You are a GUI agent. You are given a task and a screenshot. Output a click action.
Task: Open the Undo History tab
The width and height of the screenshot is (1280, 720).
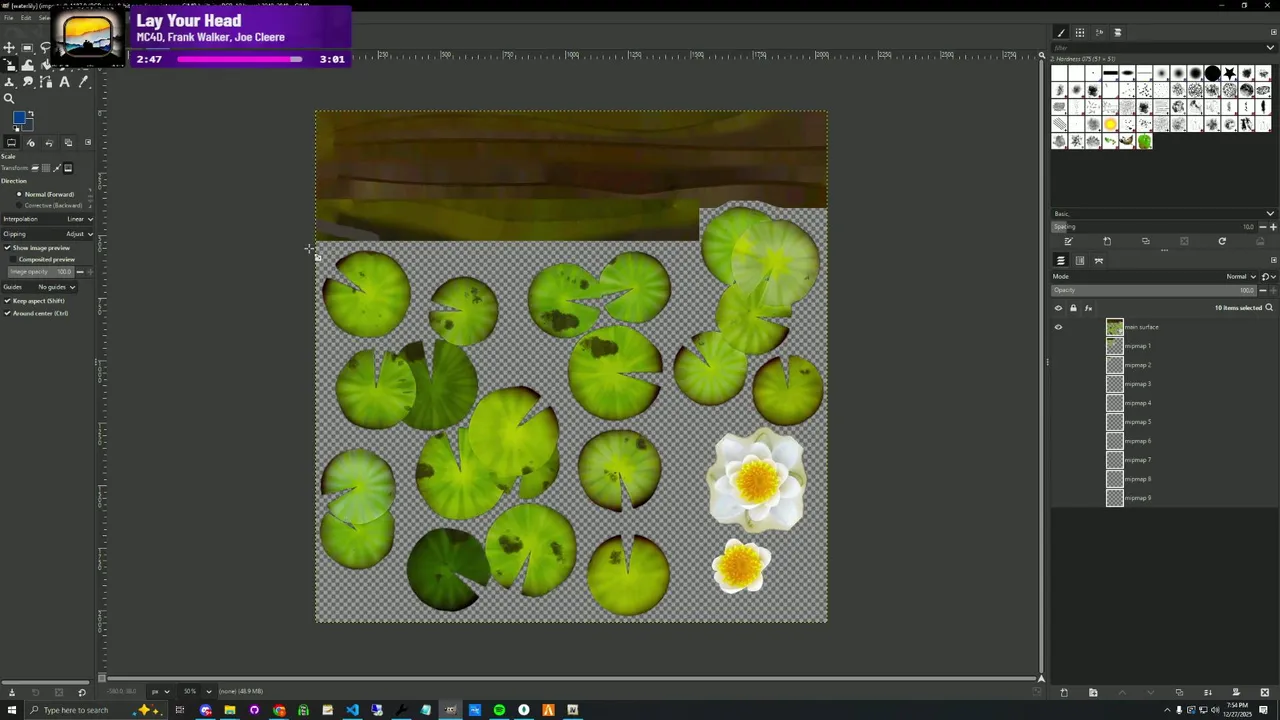(49, 142)
